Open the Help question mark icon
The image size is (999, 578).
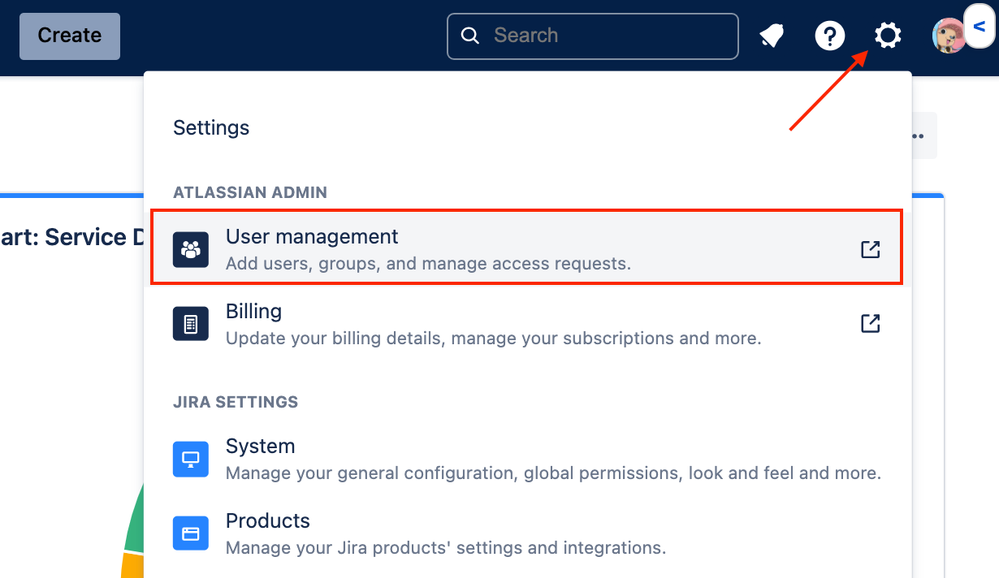830,36
